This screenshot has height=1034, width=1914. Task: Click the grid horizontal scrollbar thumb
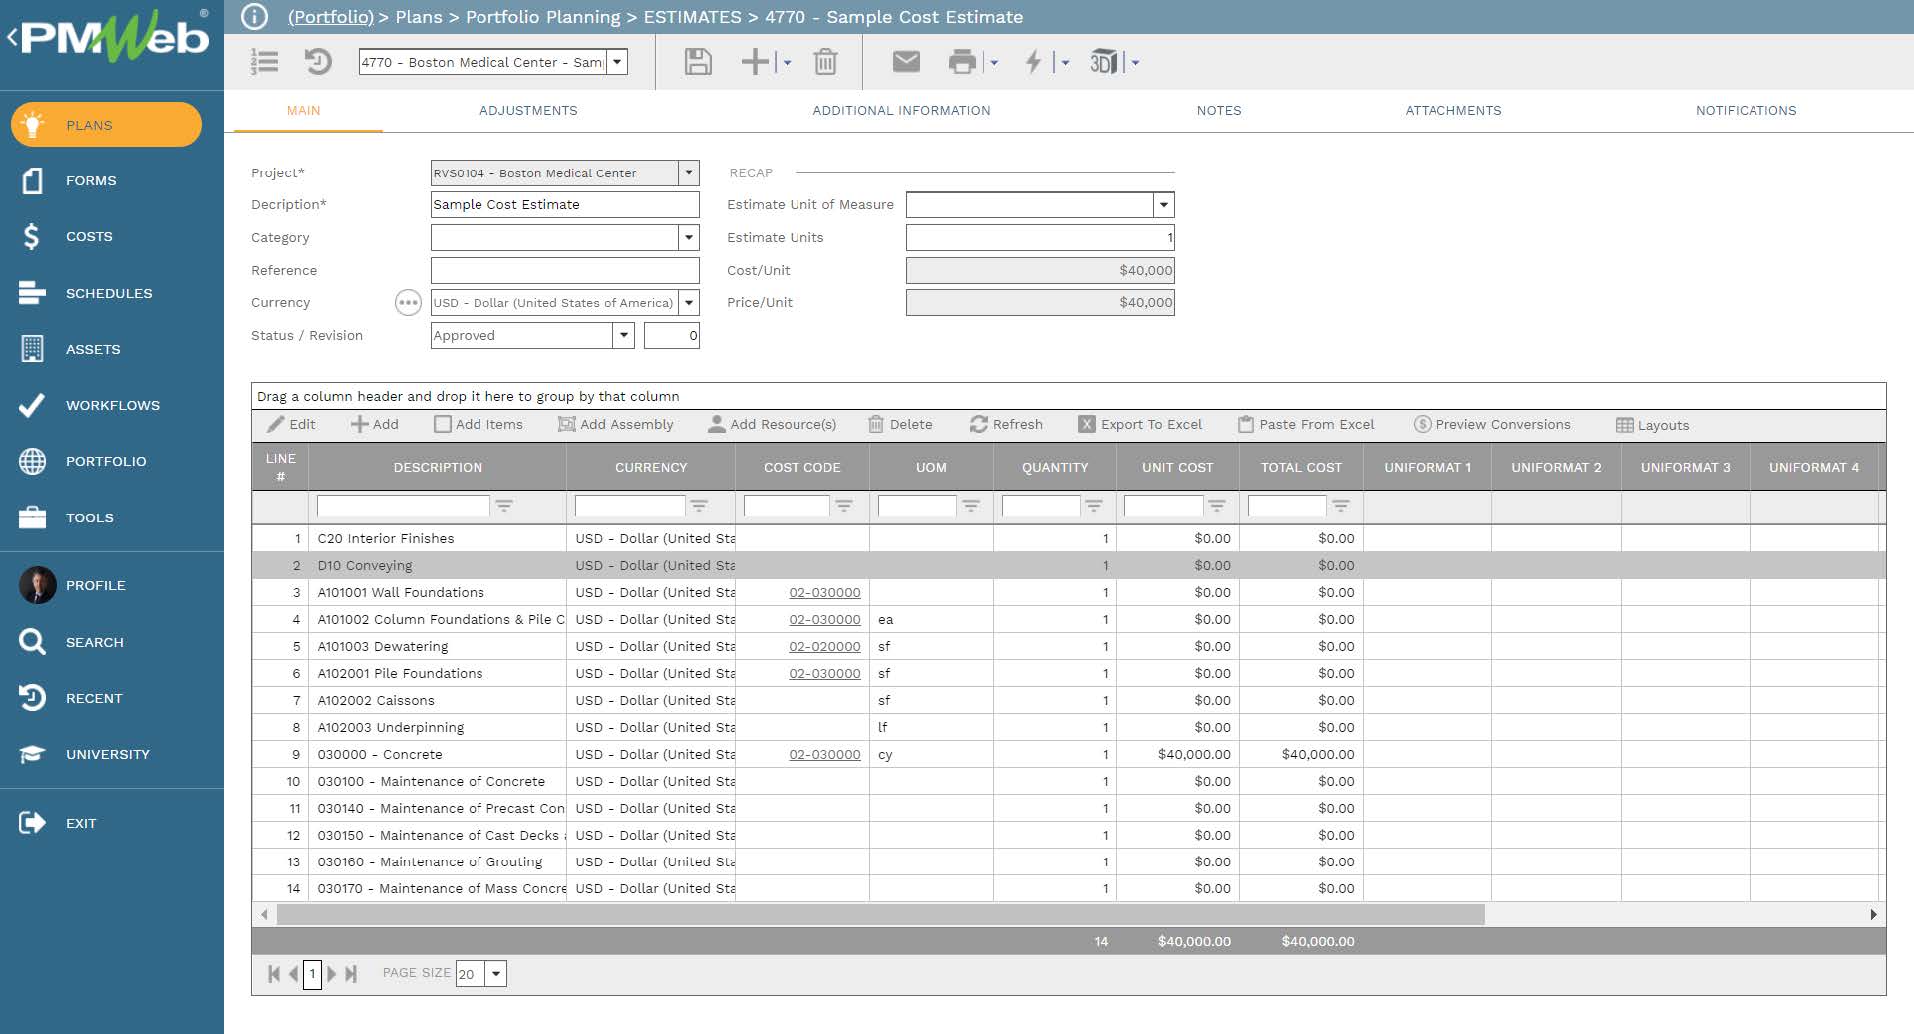click(880, 914)
